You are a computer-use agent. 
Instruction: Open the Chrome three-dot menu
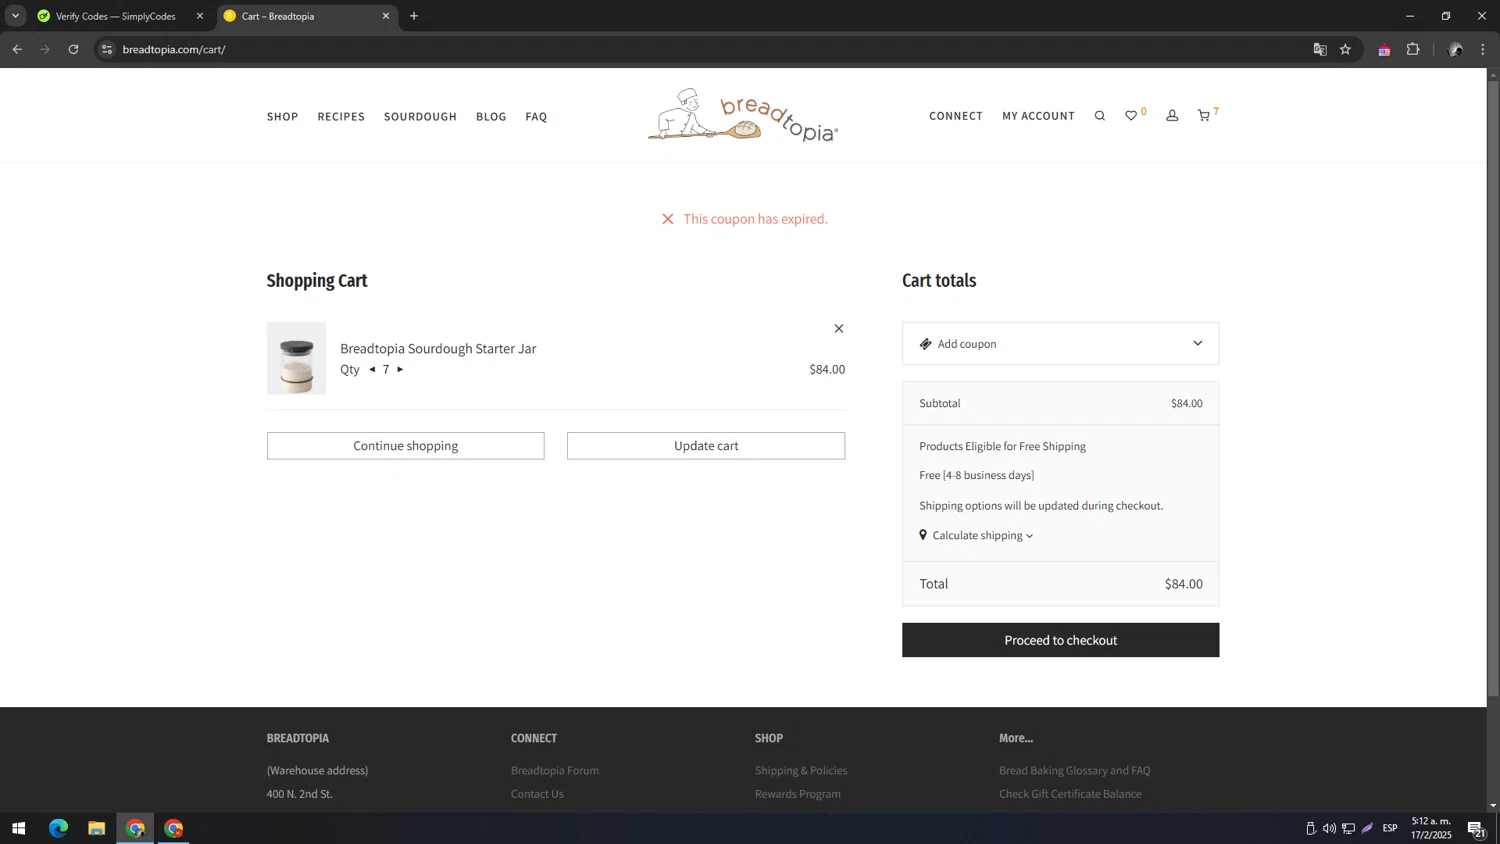1483,49
